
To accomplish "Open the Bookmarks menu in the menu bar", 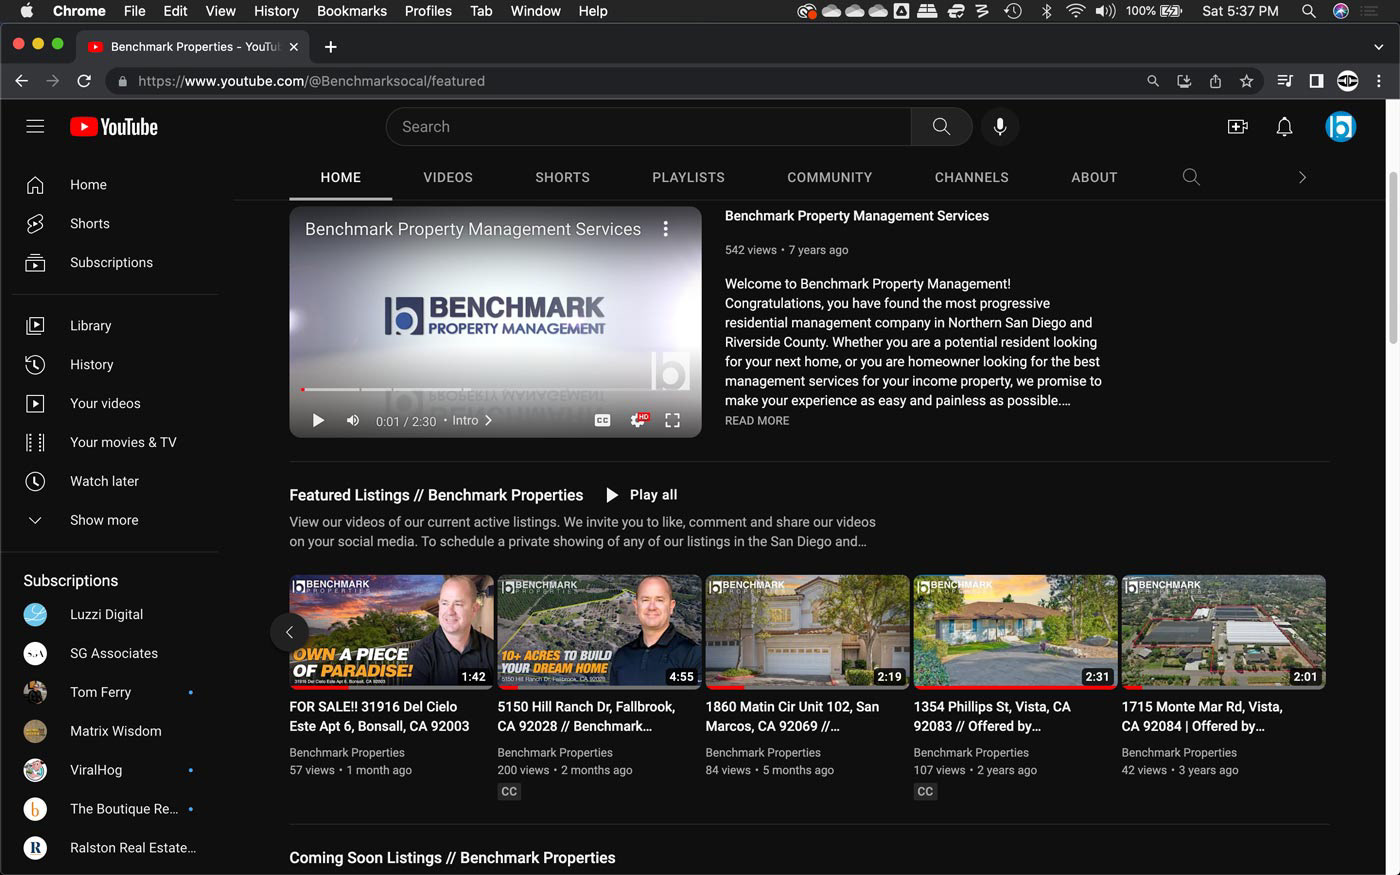I will [352, 11].
